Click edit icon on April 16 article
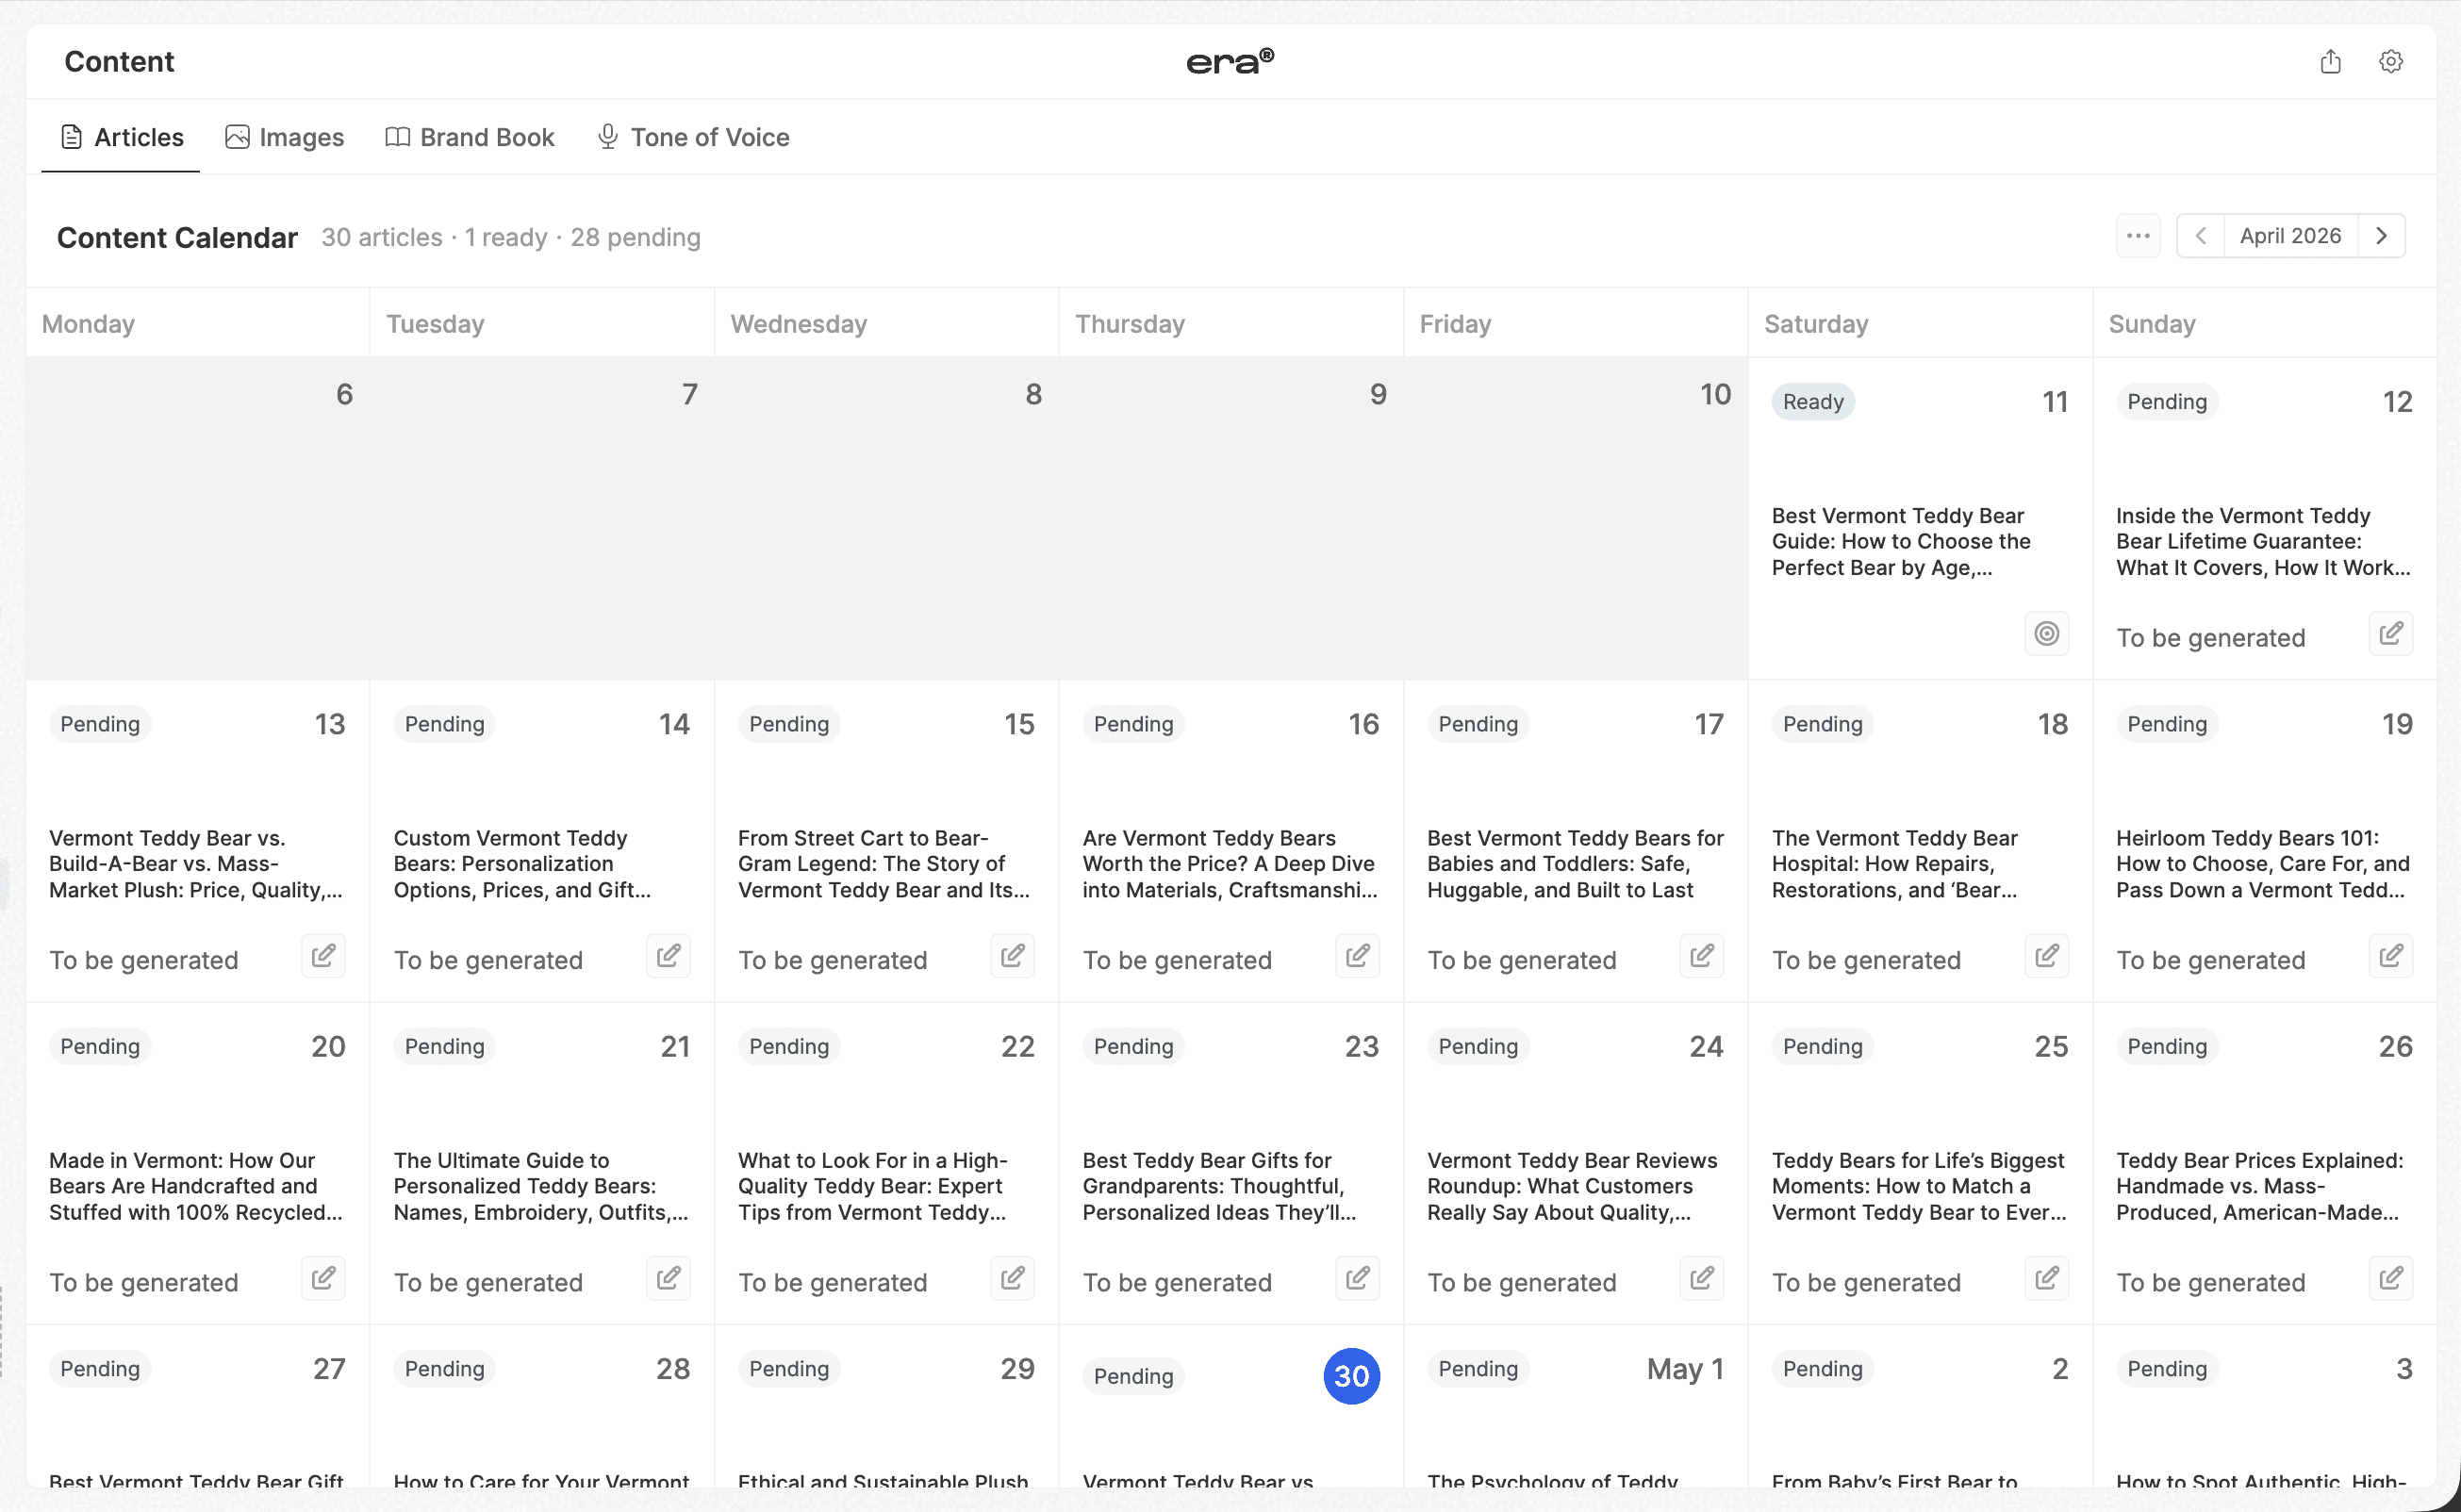Viewport: 2461px width, 1512px height. pyautogui.click(x=1357, y=956)
